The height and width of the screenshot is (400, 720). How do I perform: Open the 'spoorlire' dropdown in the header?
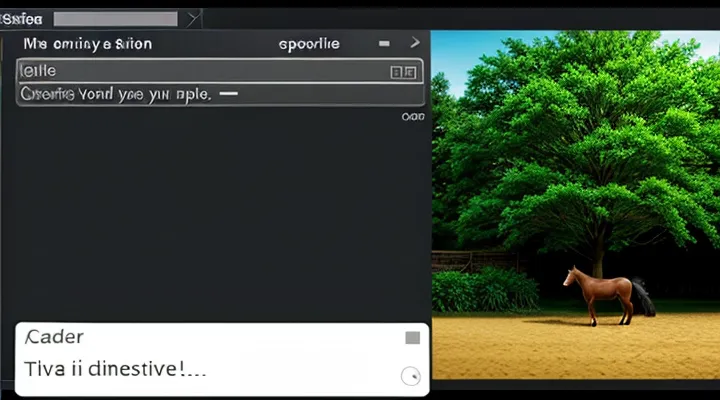pyautogui.click(x=308, y=44)
